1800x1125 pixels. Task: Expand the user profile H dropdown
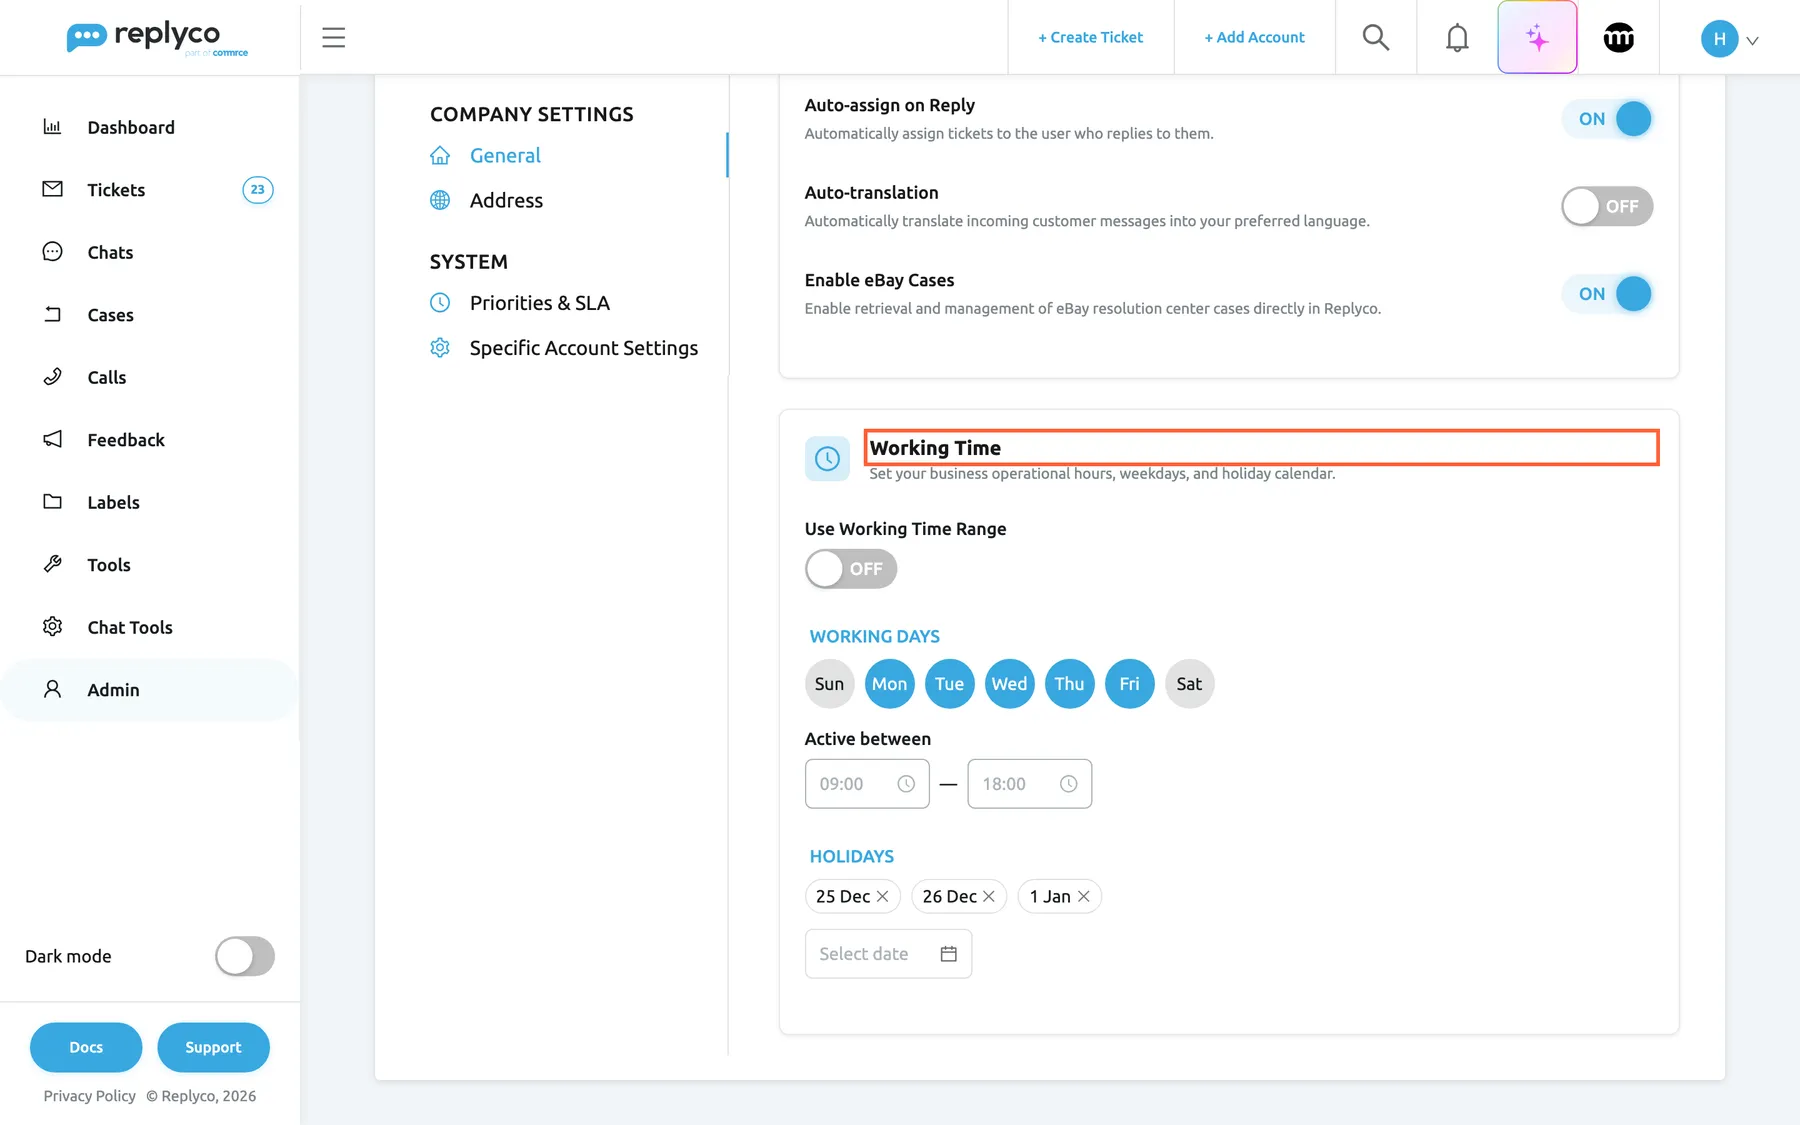click(1730, 39)
